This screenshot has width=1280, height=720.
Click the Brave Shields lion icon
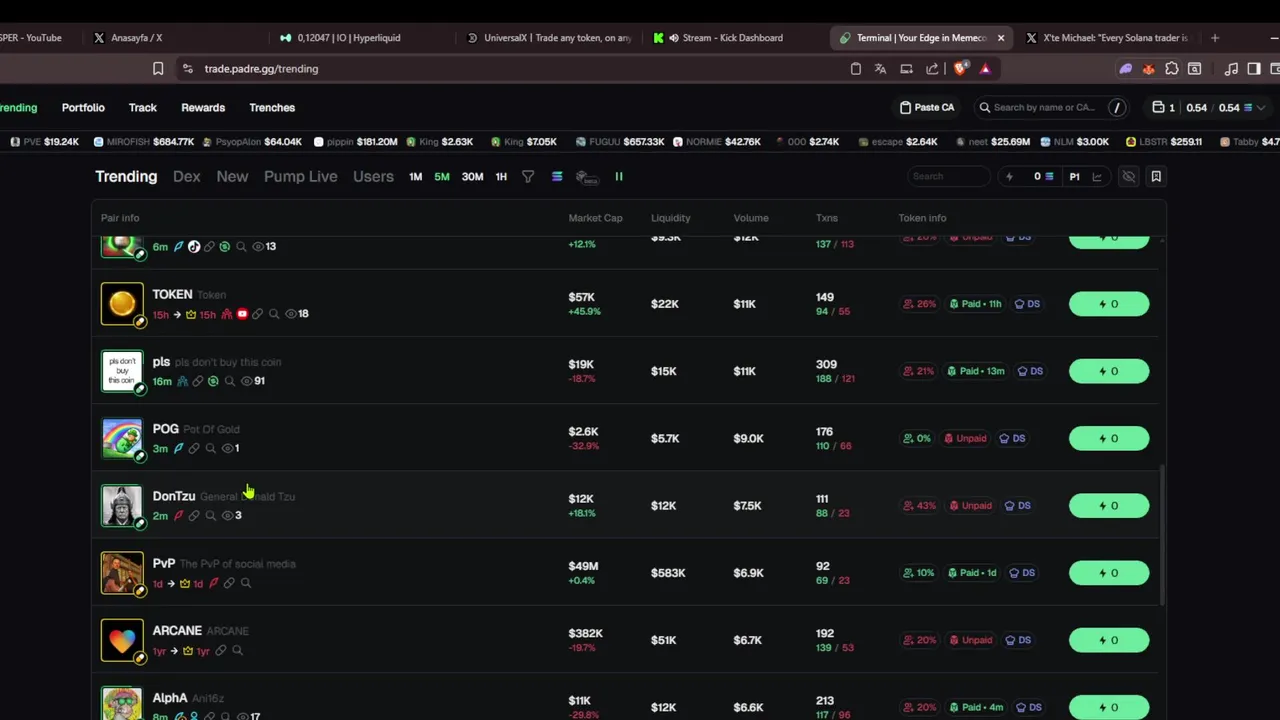point(961,69)
